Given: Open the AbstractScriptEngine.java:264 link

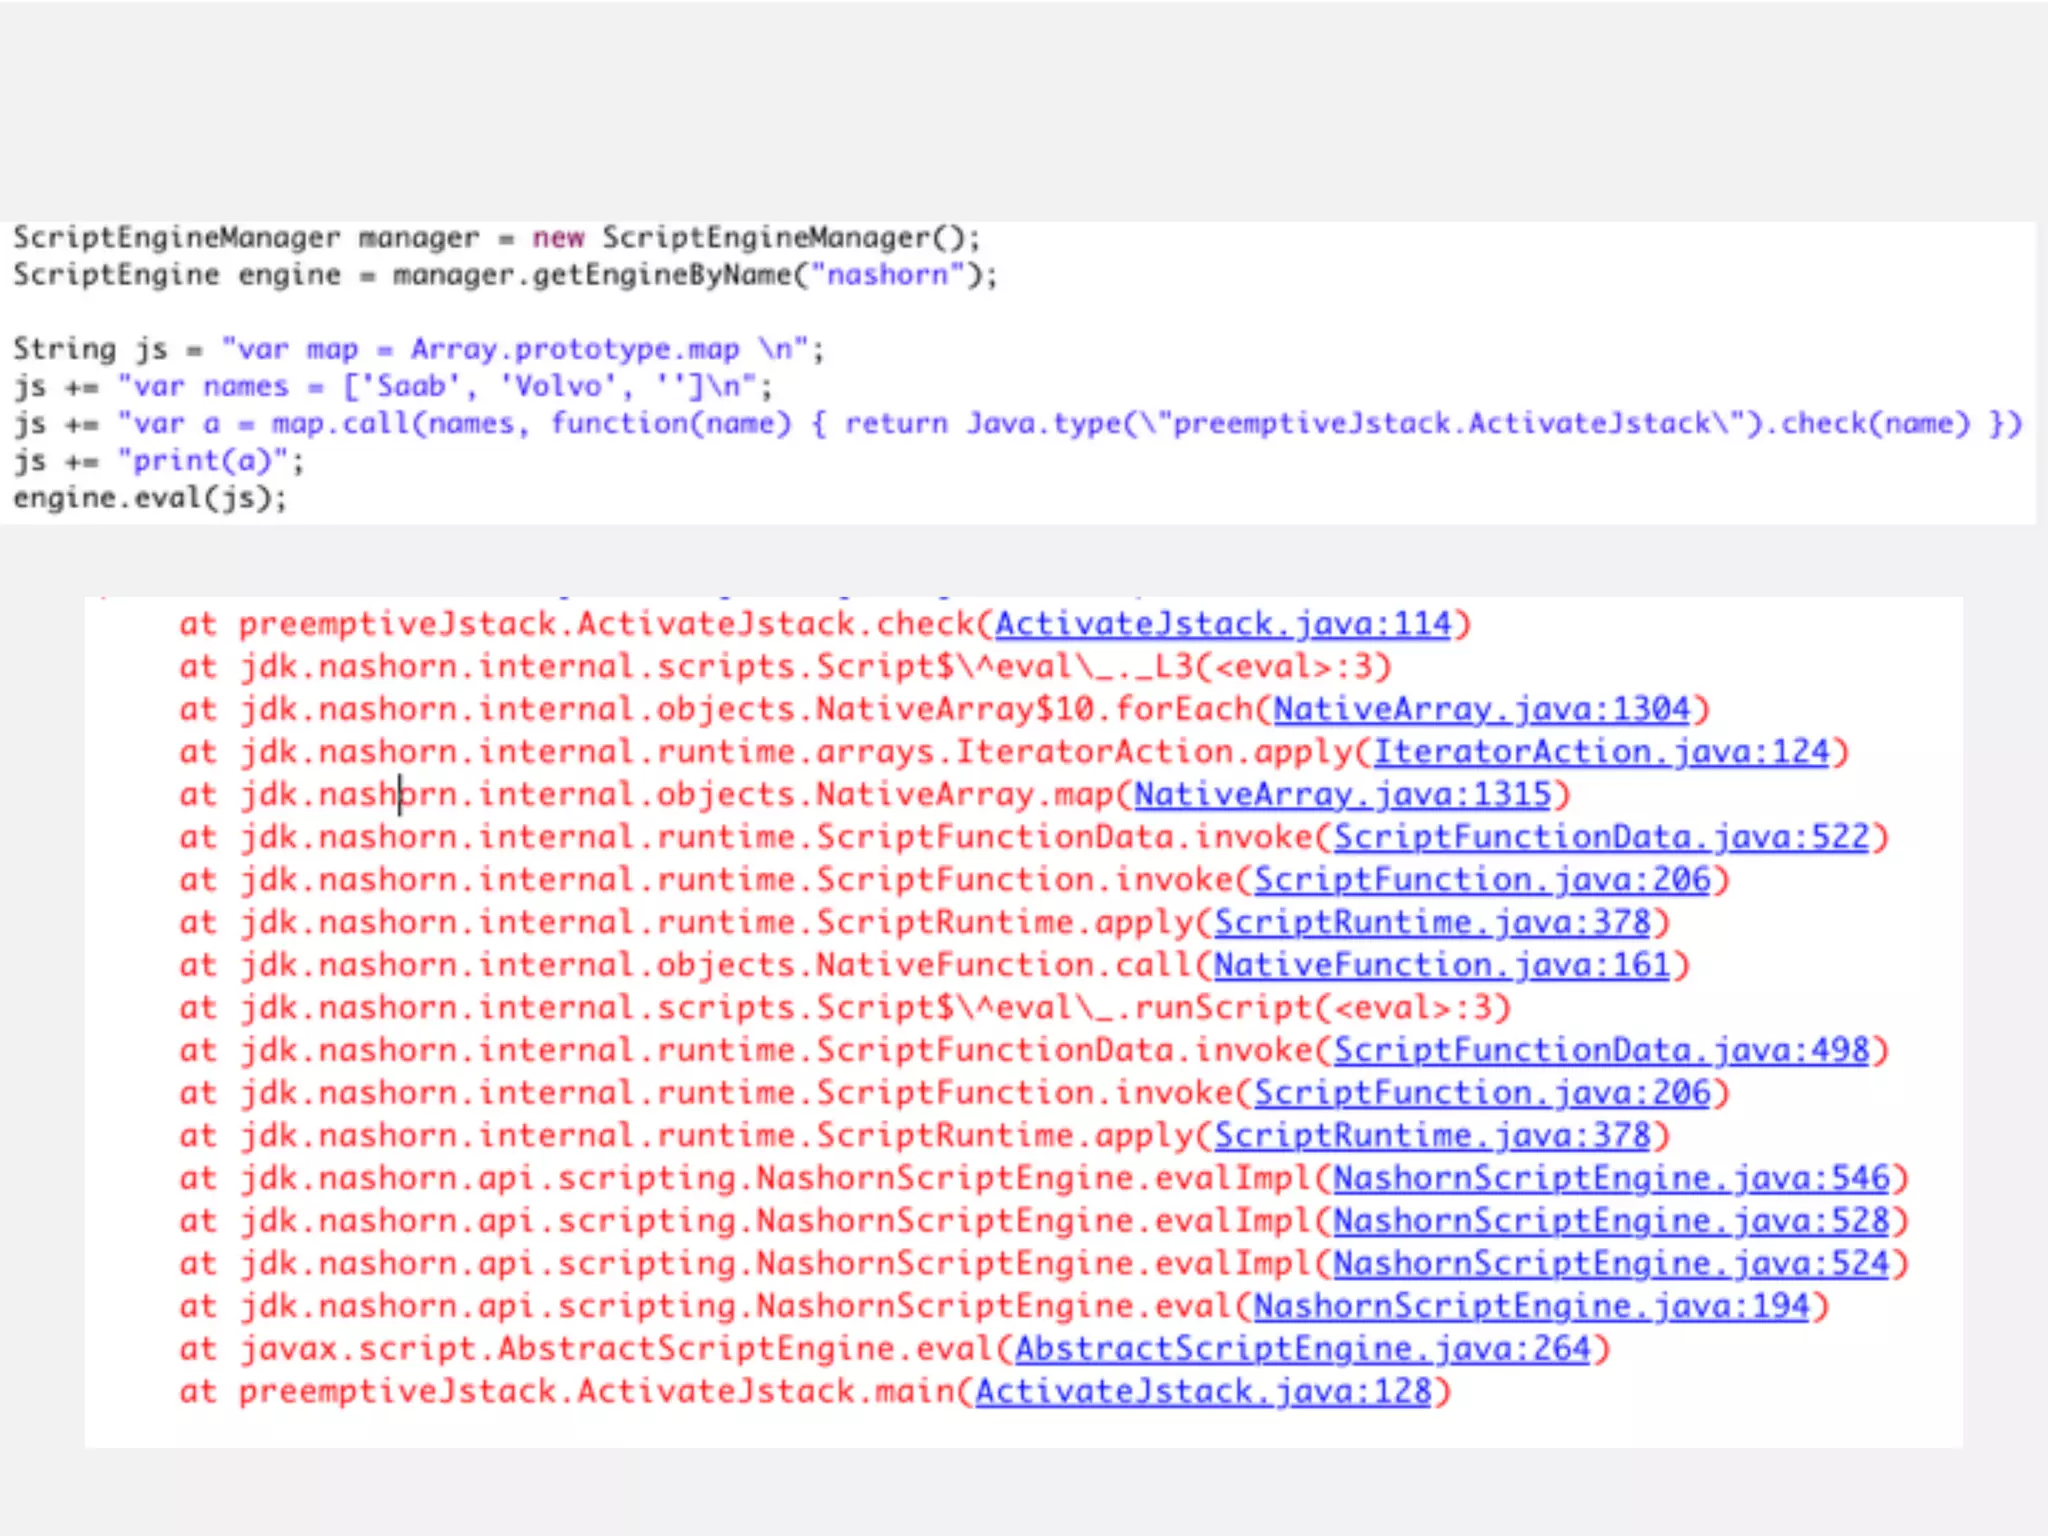Looking at the screenshot, I should click(1303, 1350).
